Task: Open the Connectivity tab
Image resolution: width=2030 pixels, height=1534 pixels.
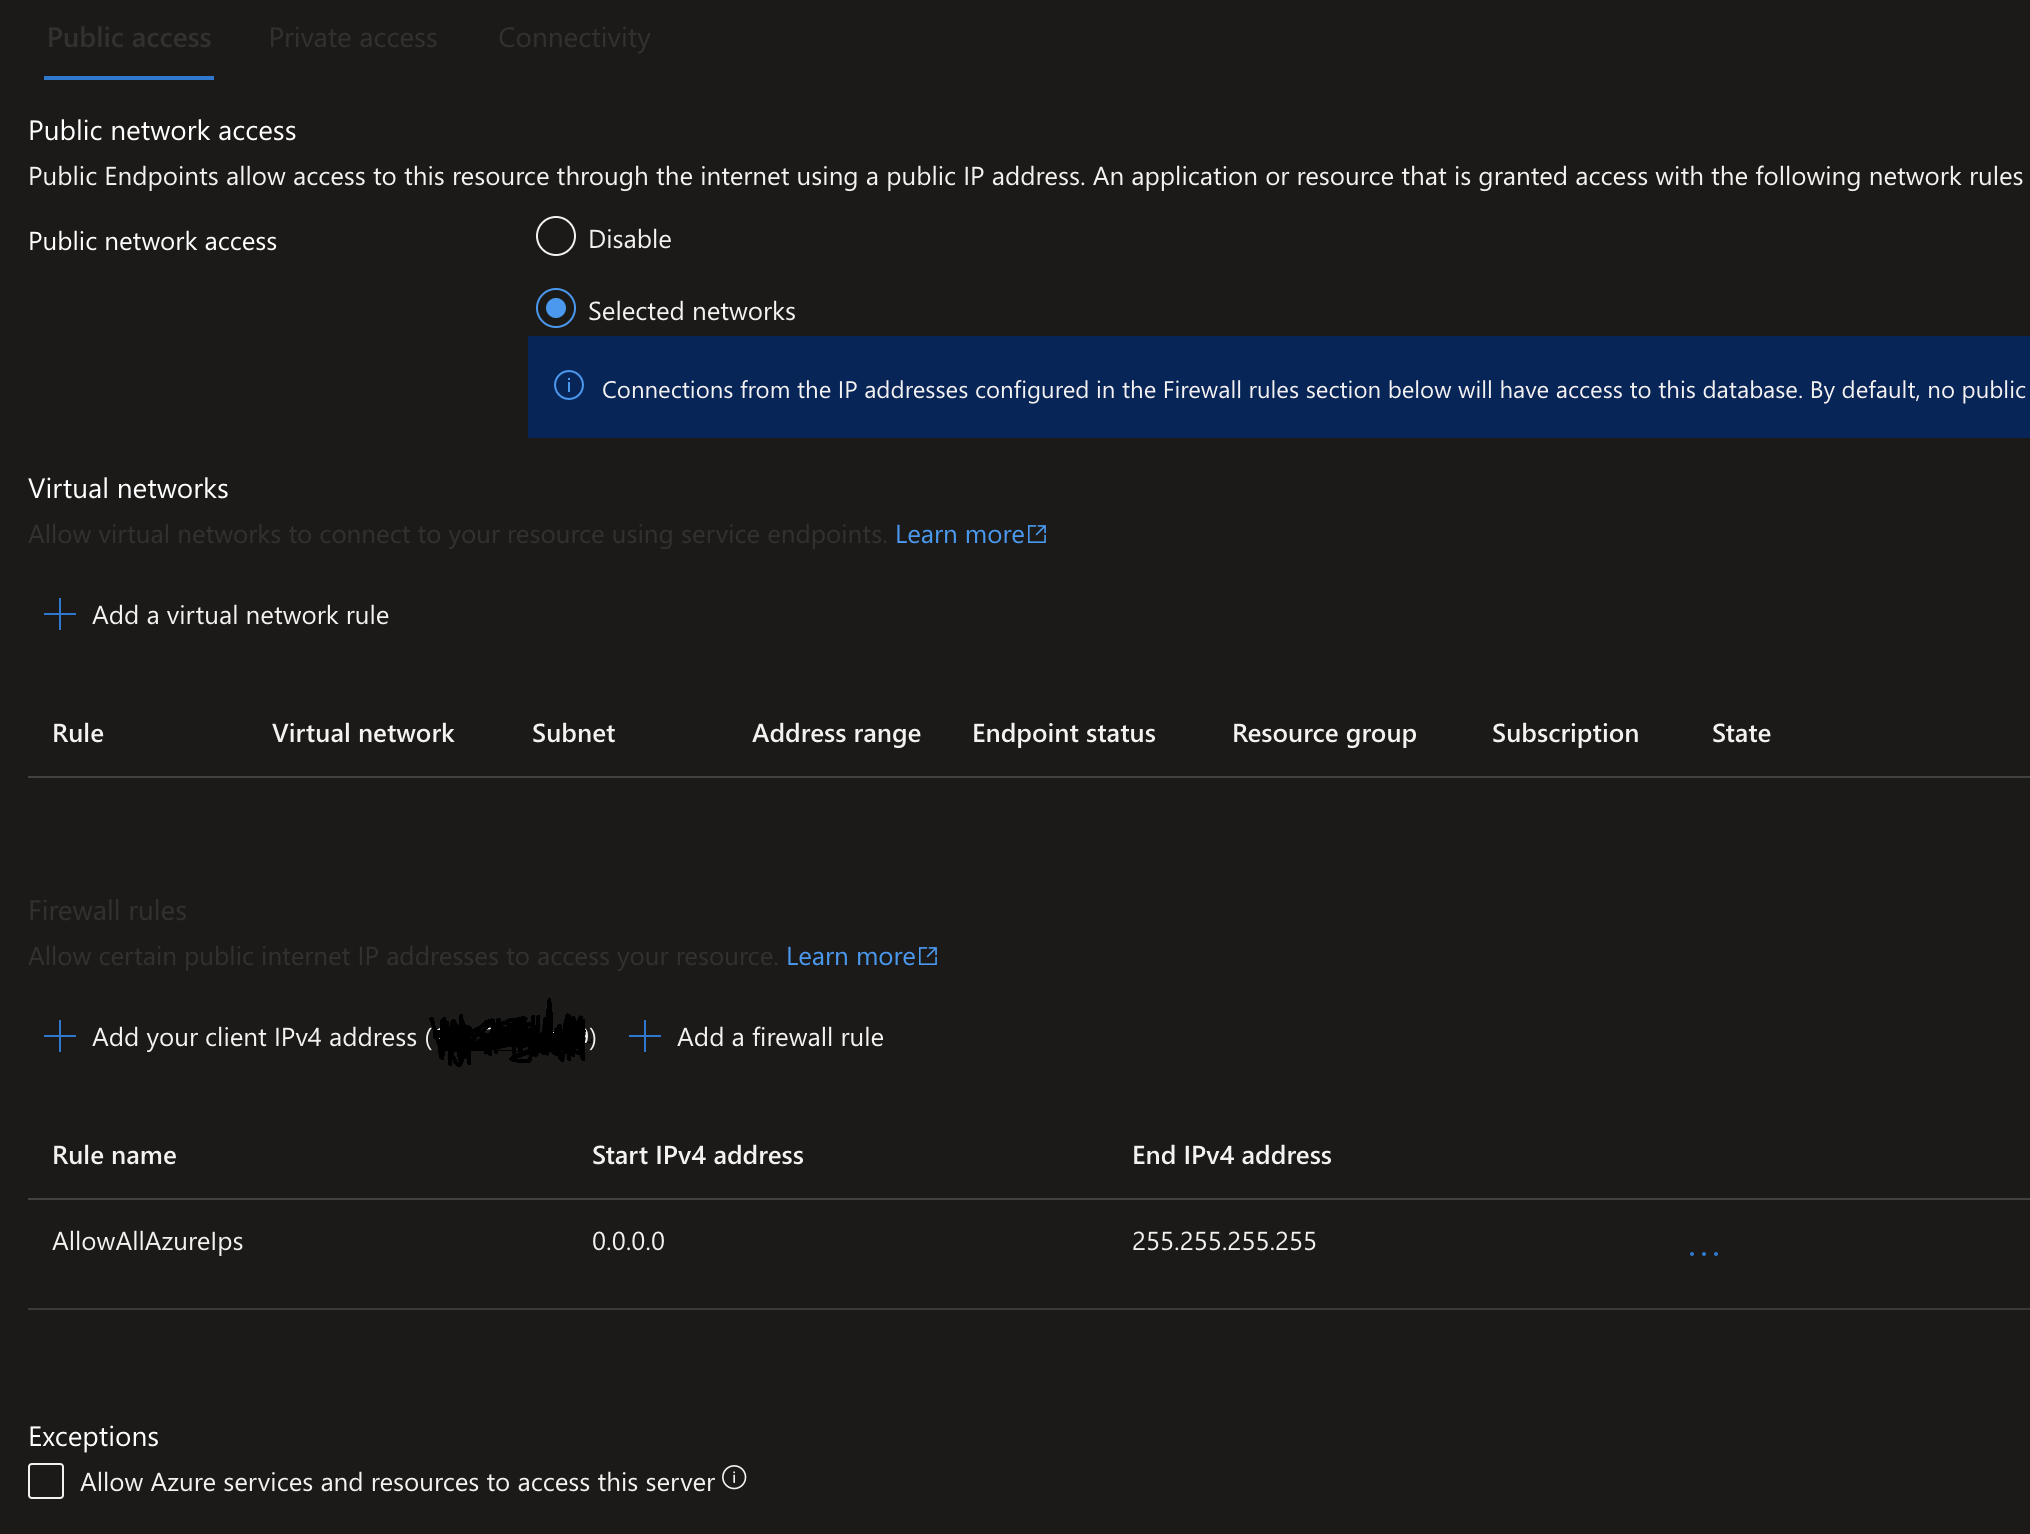Action: (x=573, y=37)
